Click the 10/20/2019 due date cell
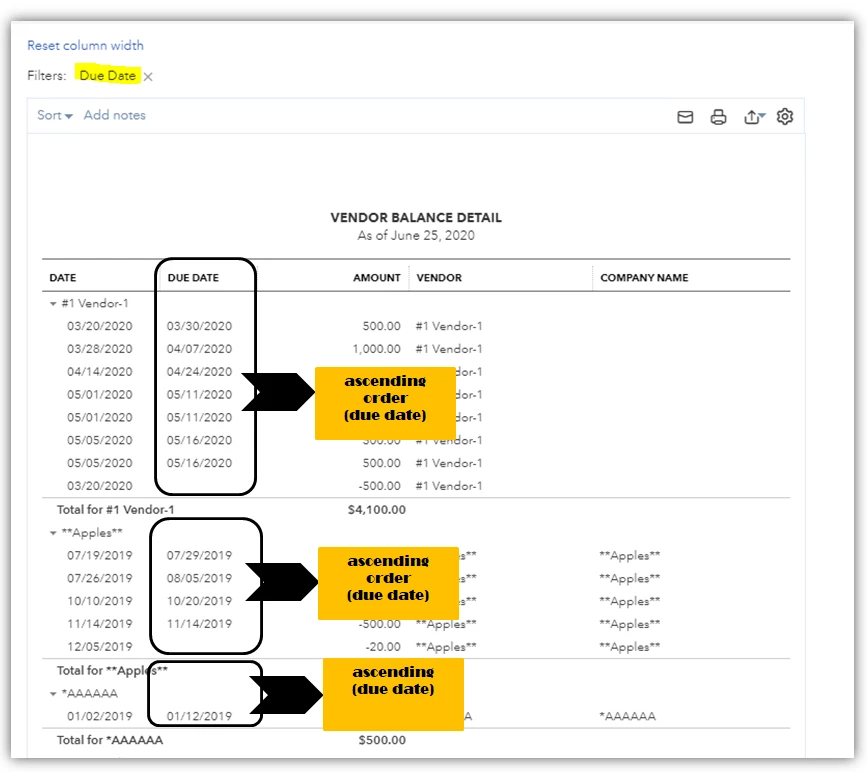 [x=199, y=601]
